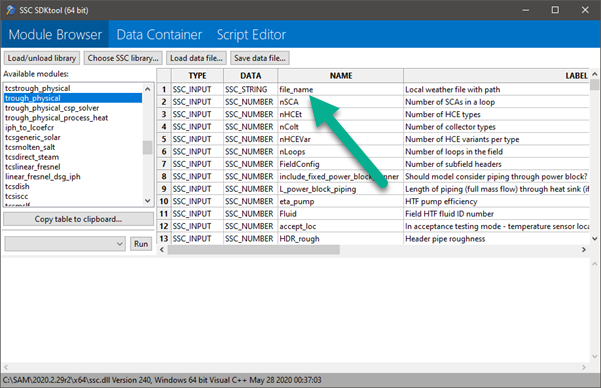Click Fluid name cell

[340, 214]
